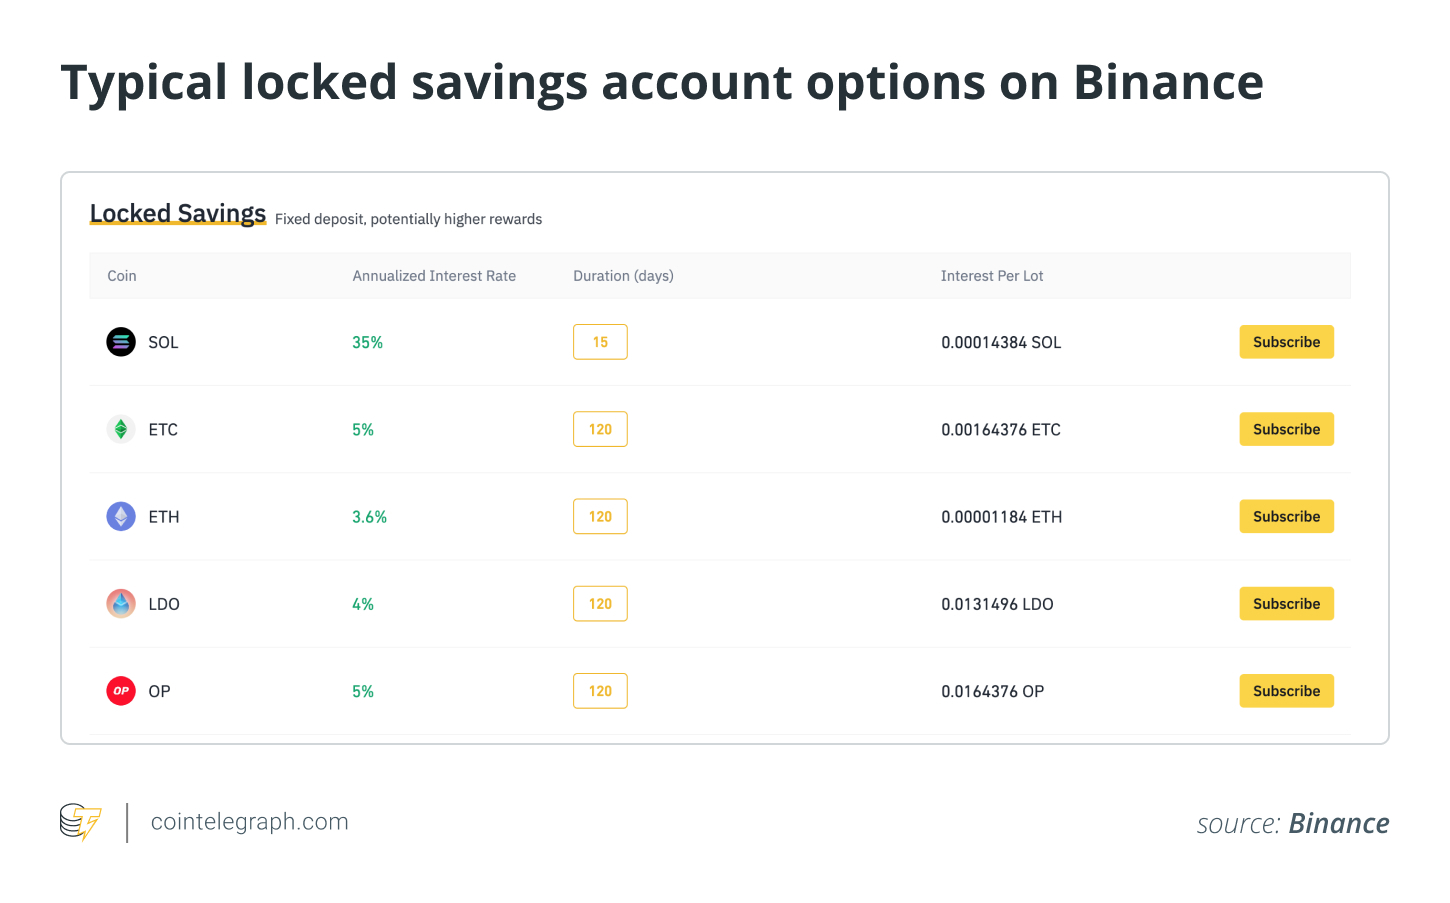Open the Locked Savings heading tab
Screen dimensions: 1450x903
(178, 214)
